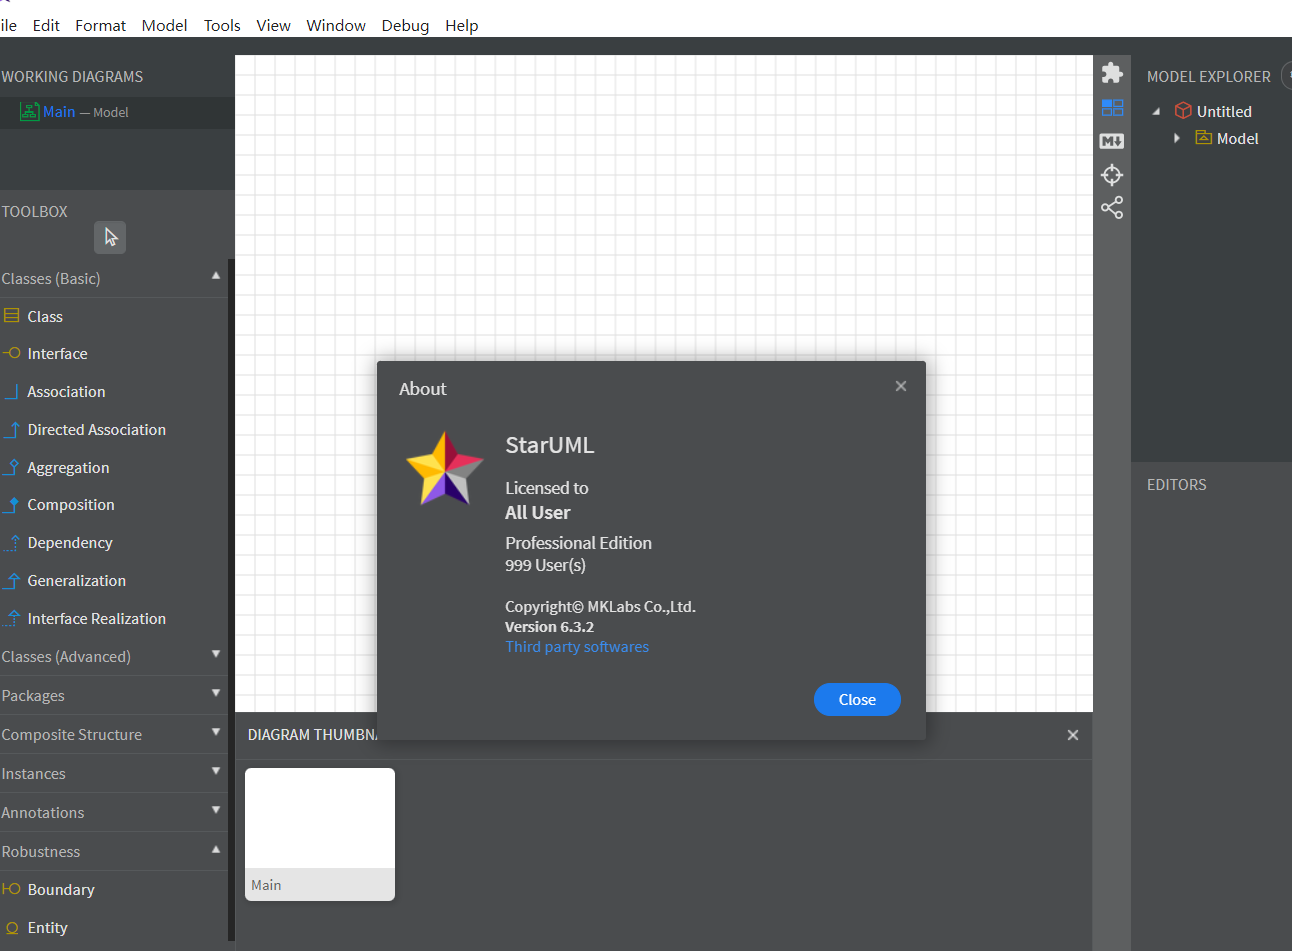Click the share icon in sidebar
1292x951 pixels.
(x=1112, y=207)
